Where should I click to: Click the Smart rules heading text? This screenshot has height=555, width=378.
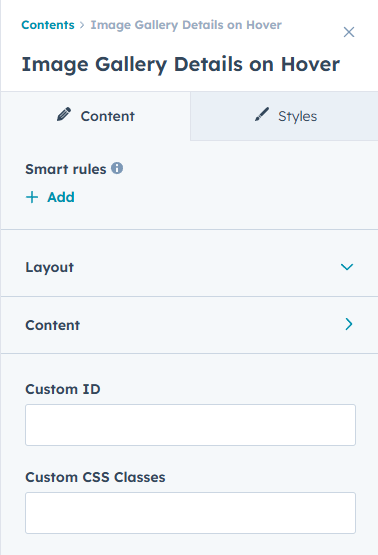coord(66,169)
